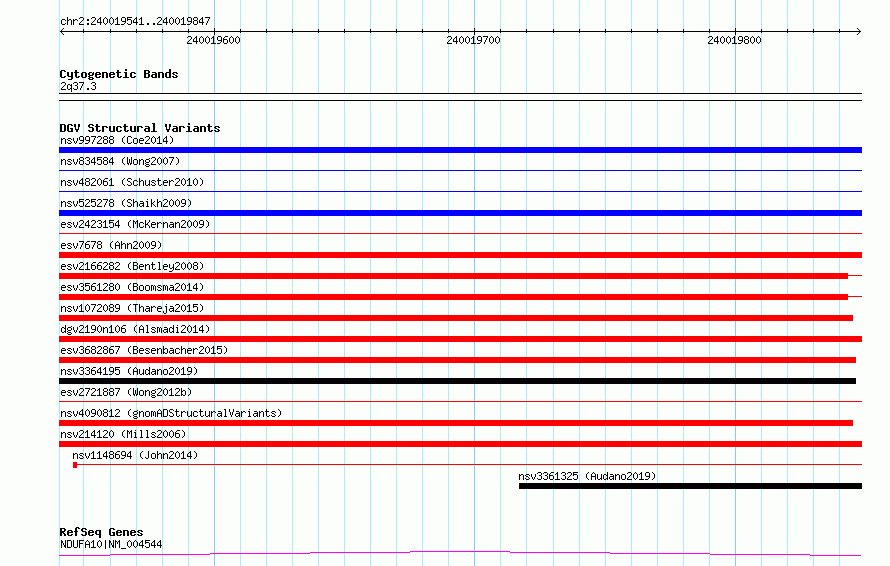The image size is (890, 566).
Task: Click the esv3561280 (Boomsma2014) label
Action: pyautogui.click(x=132, y=287)
